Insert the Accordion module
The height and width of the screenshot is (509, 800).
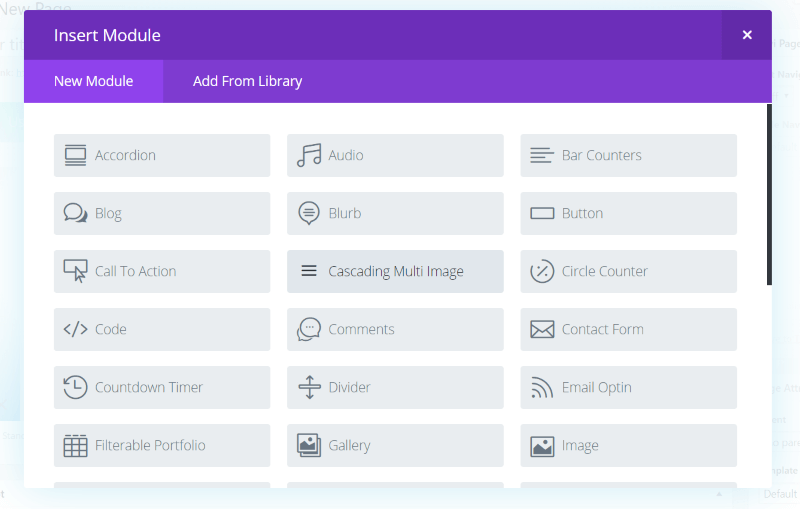coord(162,156)
